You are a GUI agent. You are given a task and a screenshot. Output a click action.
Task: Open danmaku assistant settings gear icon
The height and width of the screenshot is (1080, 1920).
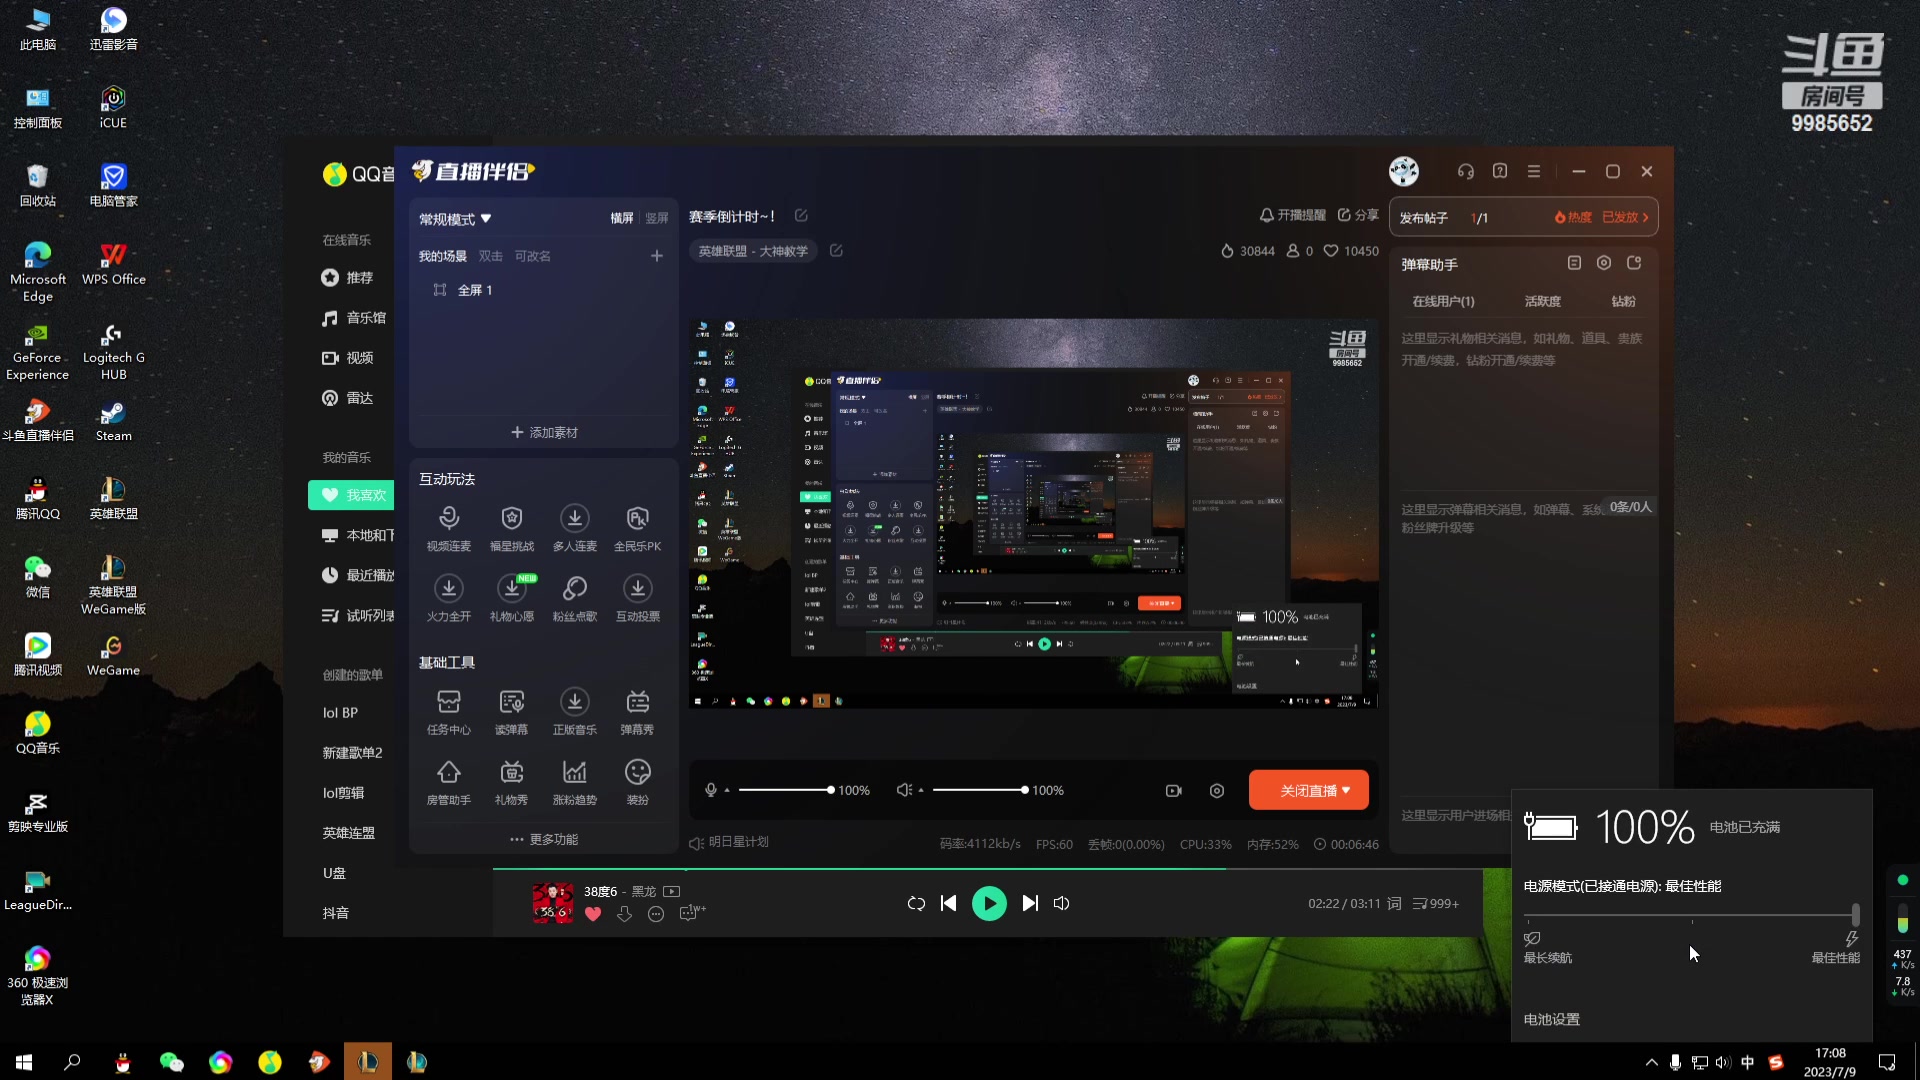1604,263
